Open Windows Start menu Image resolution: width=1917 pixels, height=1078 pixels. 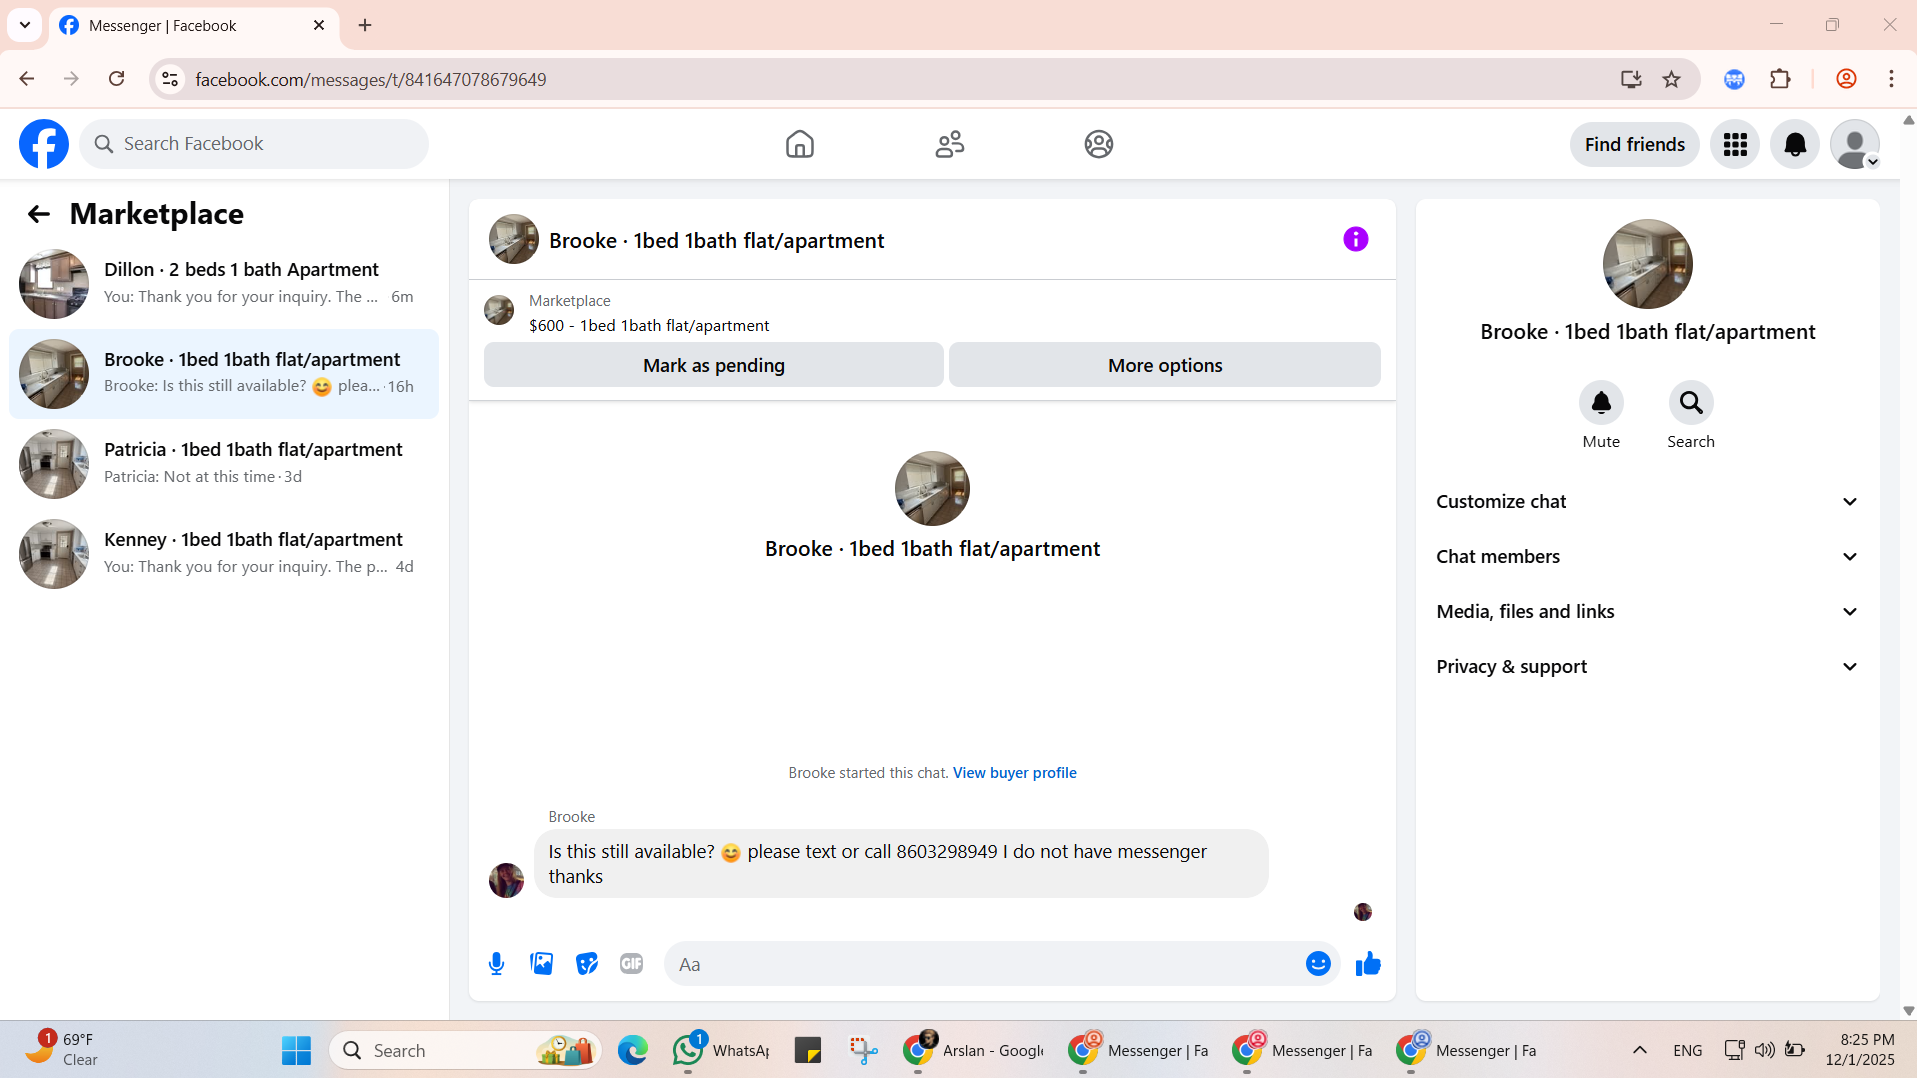click(x=296, y=1051)
